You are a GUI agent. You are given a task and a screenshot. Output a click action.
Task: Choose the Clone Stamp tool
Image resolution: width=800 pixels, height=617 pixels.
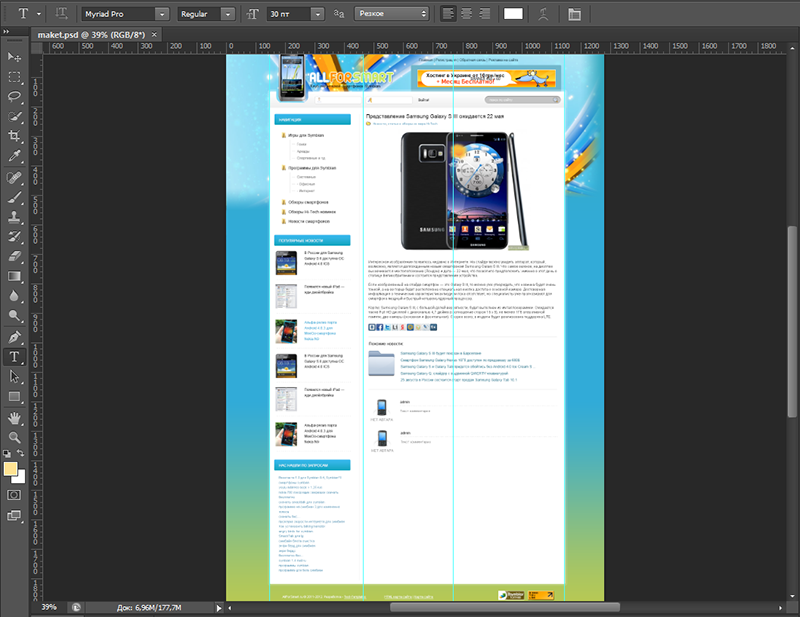pyautogui.click(x=15, y=217)
